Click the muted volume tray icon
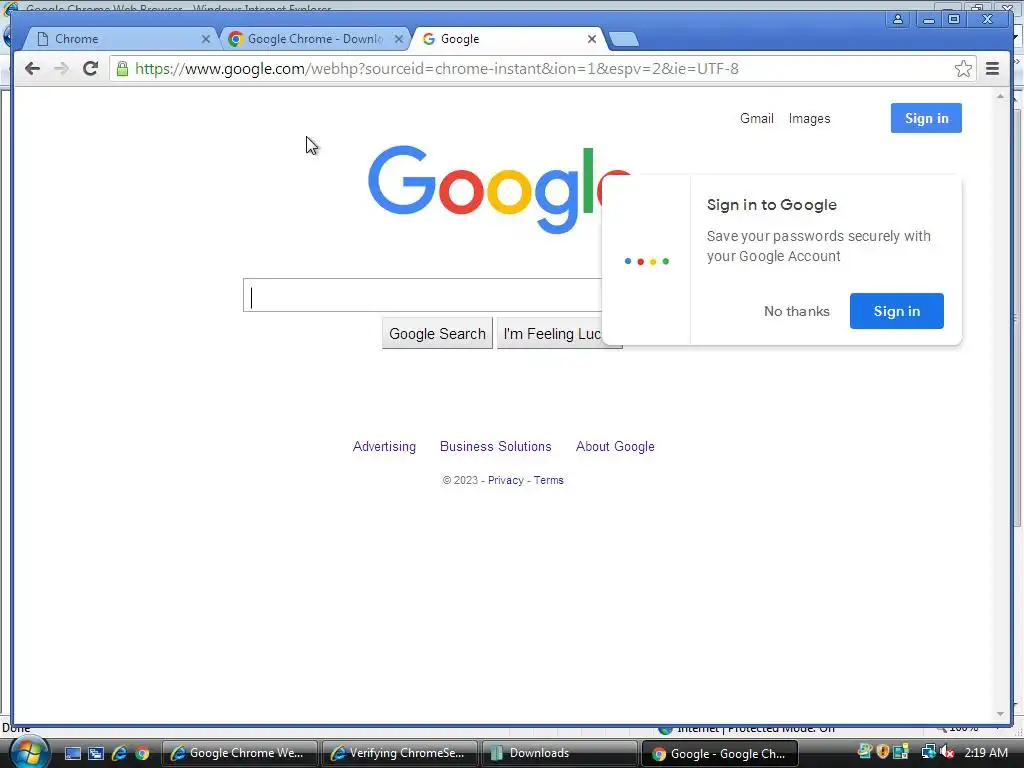Screen dimensions: 1024x768 tap(947, 752)
